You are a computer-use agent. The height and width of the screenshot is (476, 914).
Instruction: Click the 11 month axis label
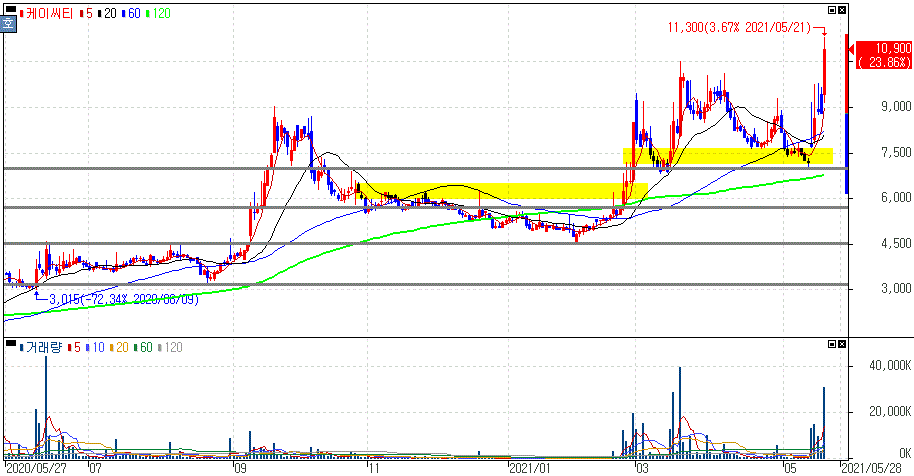point(374,469)
